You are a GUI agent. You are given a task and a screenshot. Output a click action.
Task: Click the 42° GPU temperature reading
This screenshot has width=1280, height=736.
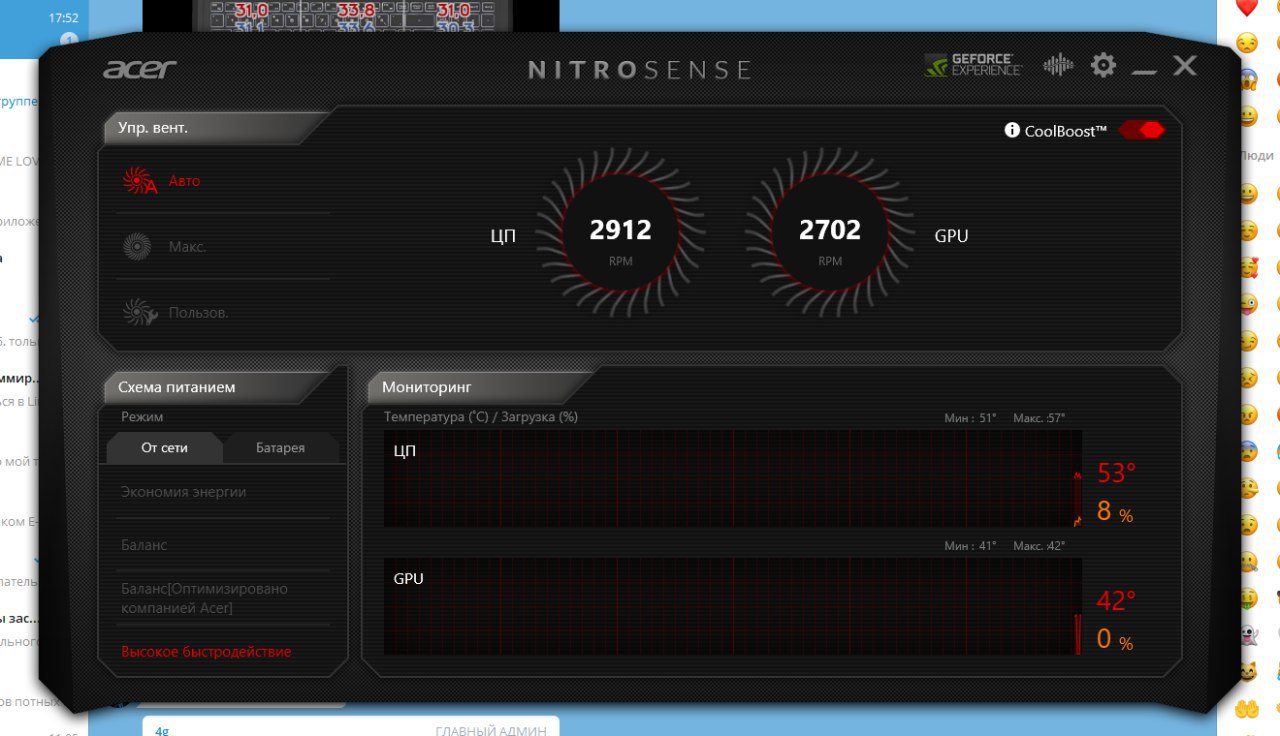click(1116, 601)
